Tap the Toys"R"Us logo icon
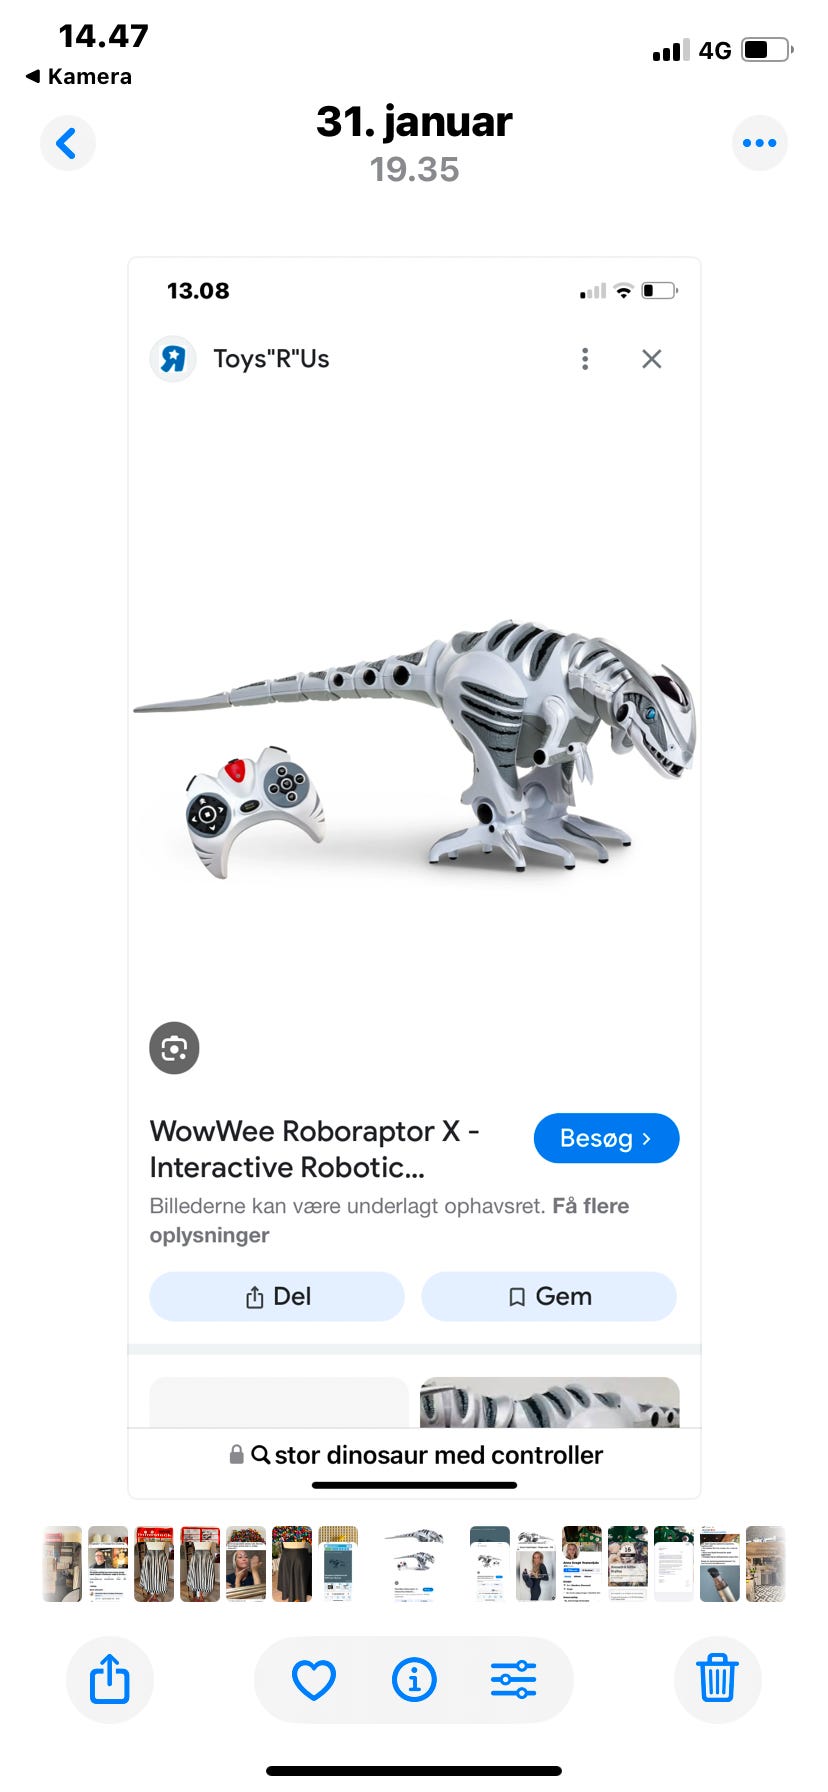This screenshot has width=828, height=1792. [x=173, y=359]
